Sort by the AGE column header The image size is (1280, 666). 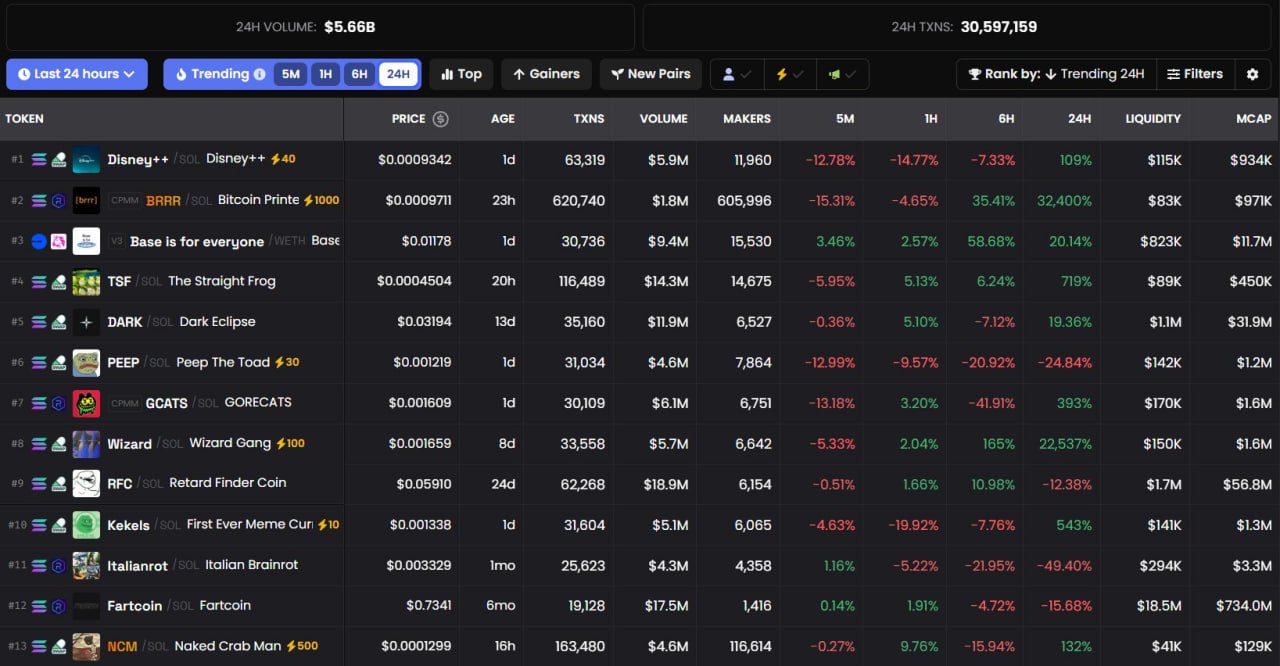[503, 119]
